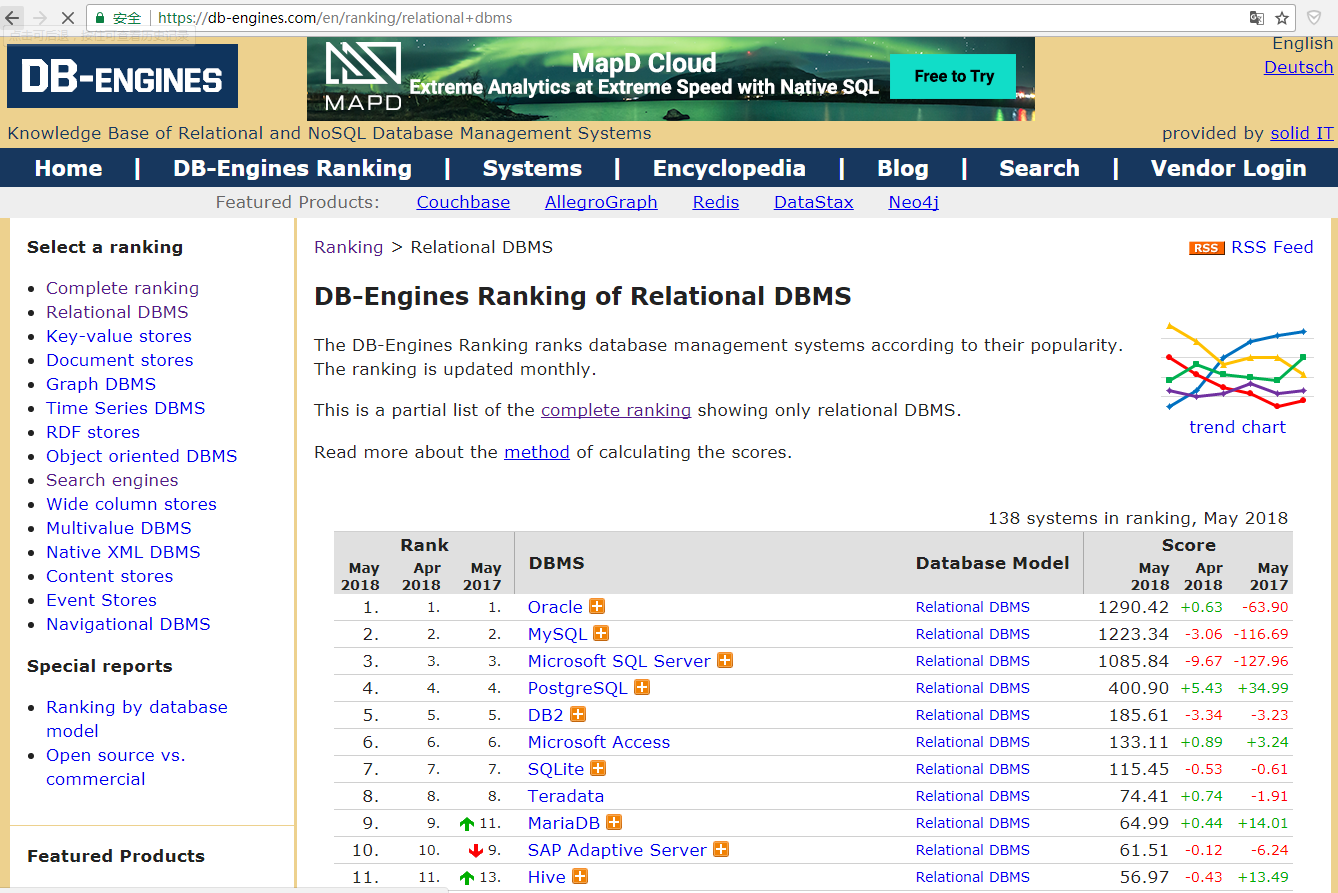Select Multivalue DBMS ranking
The image size is (1338, 893).
(119, 528)
